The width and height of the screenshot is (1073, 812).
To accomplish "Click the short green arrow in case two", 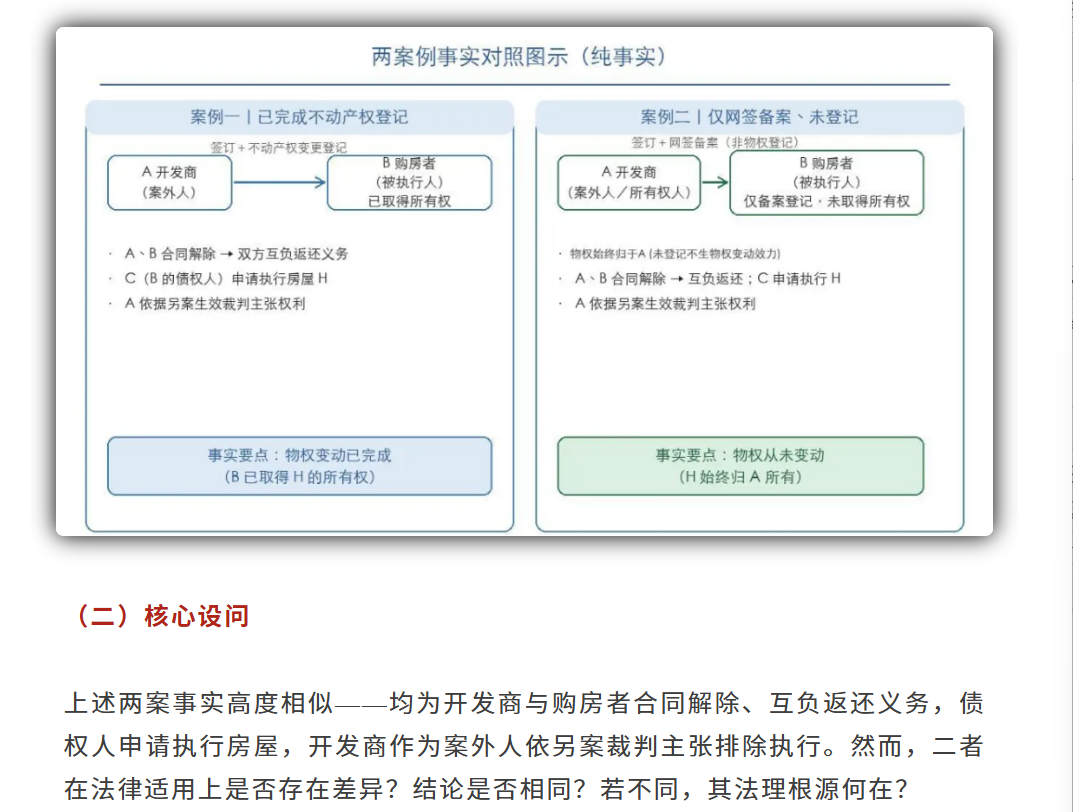I will (715, 182).
